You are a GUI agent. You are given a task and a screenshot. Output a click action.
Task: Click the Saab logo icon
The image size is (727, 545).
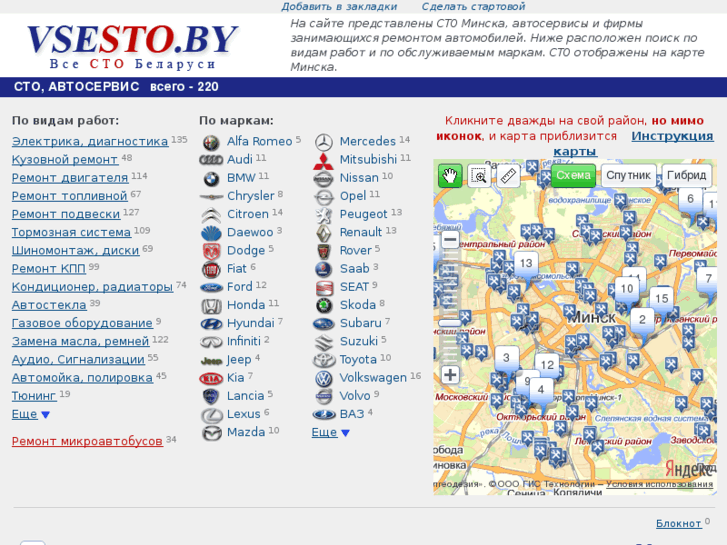pos(324,269)
